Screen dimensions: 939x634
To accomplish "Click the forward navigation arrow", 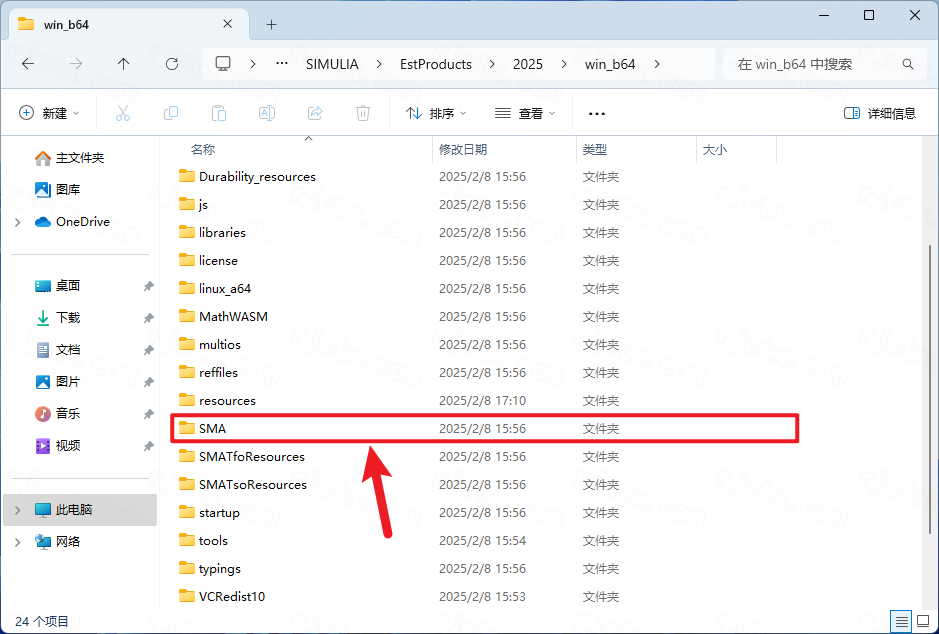I will click(x=76, y=64).
